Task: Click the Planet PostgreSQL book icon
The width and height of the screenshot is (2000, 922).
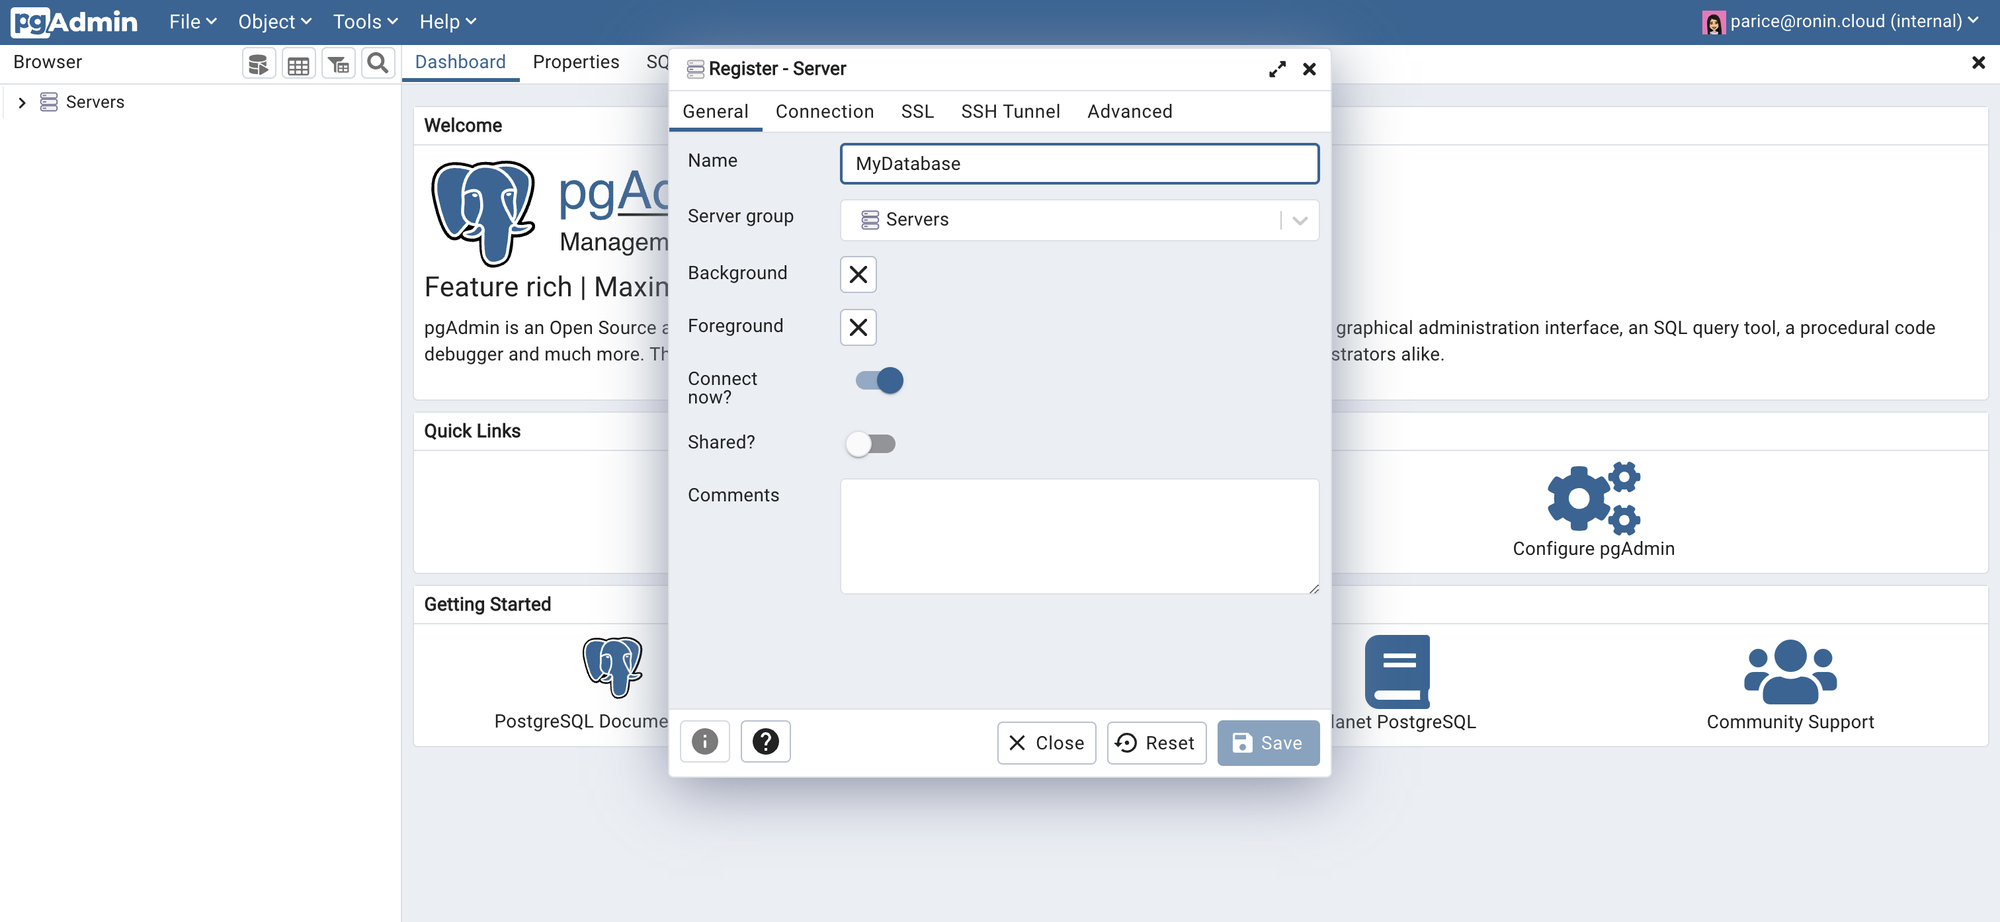Action: (1397, 671)
